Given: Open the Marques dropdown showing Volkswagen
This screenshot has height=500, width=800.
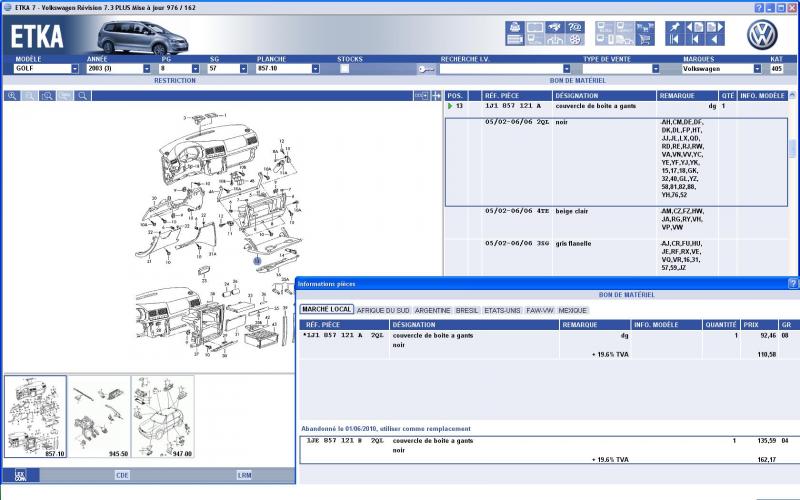Looking at the screenshot, I should pos(757,69).
